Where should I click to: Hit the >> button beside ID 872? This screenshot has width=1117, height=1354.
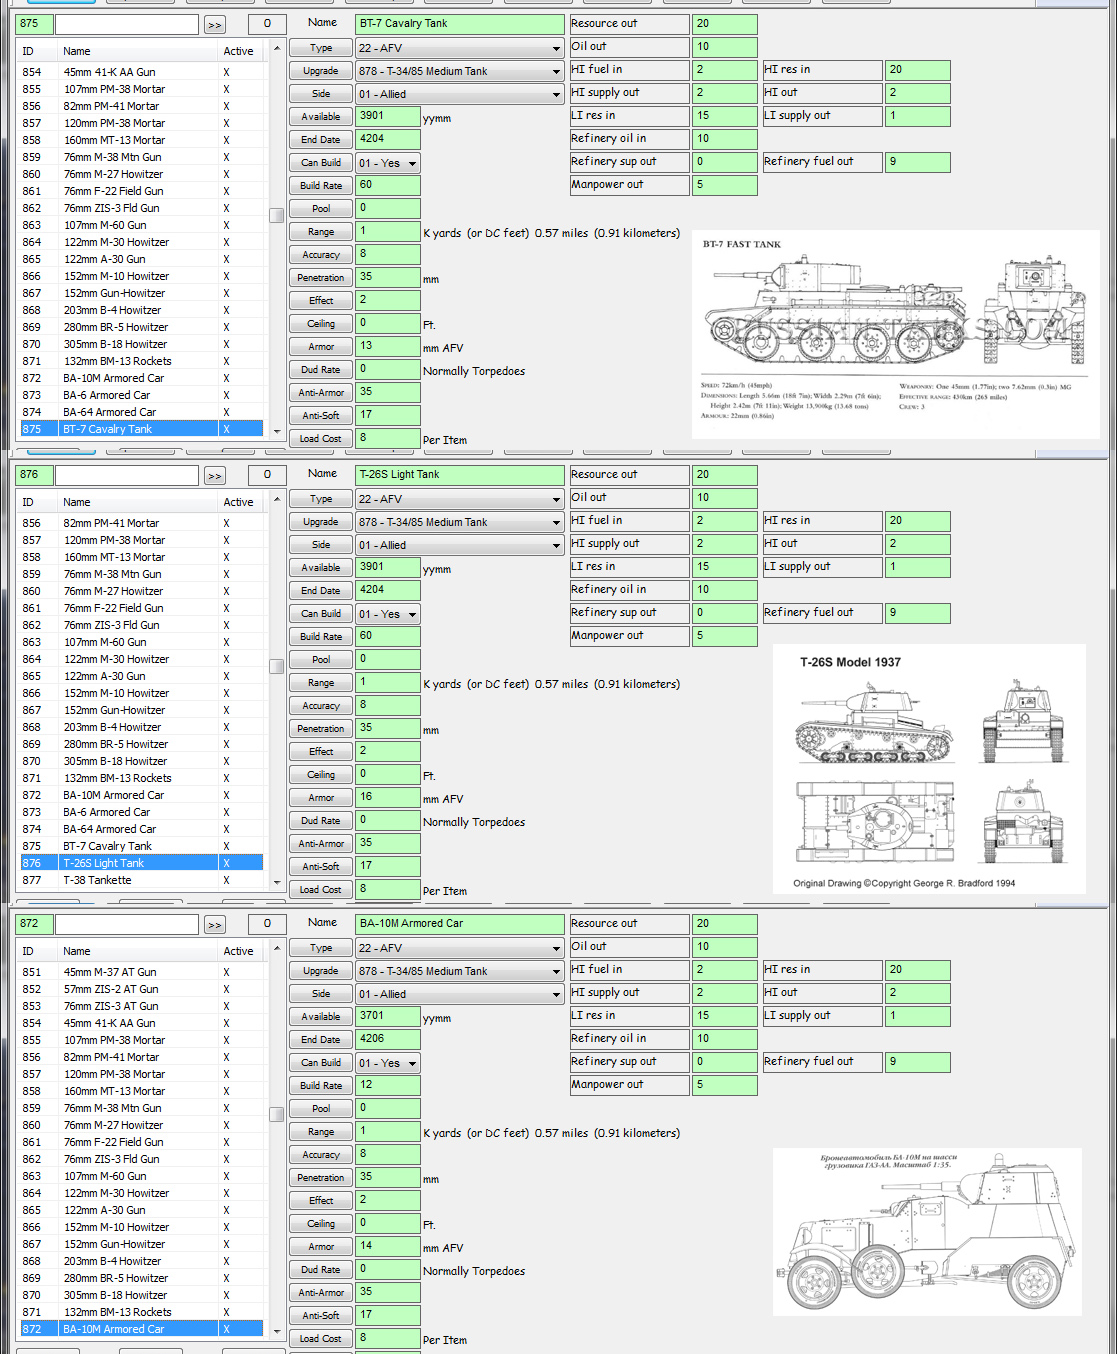(x=215, y=925)
